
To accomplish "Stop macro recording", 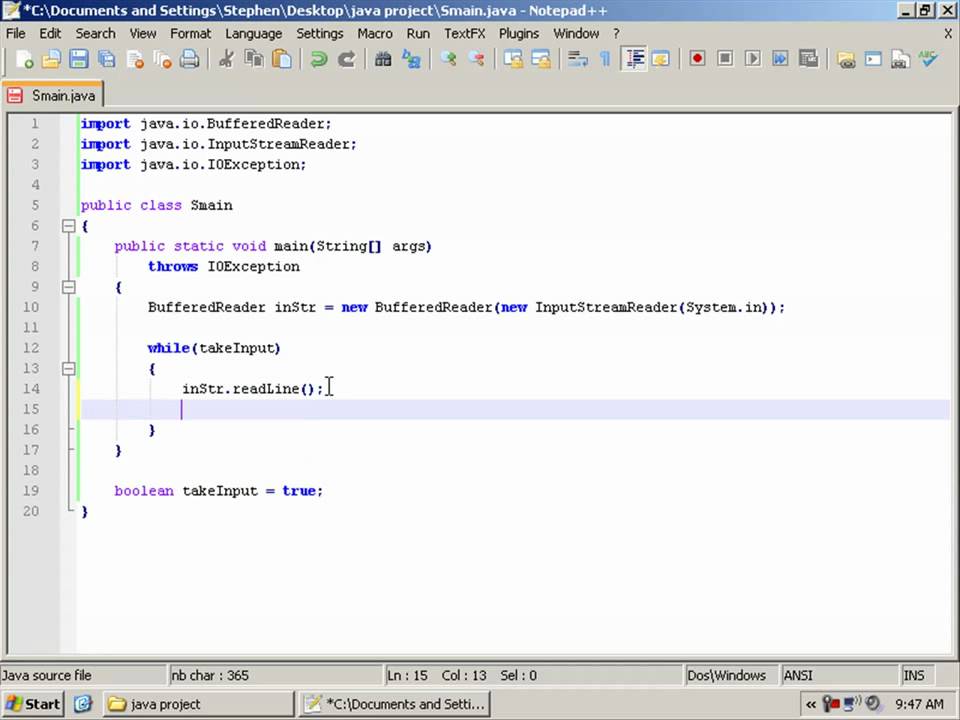I will click(725, 59).
